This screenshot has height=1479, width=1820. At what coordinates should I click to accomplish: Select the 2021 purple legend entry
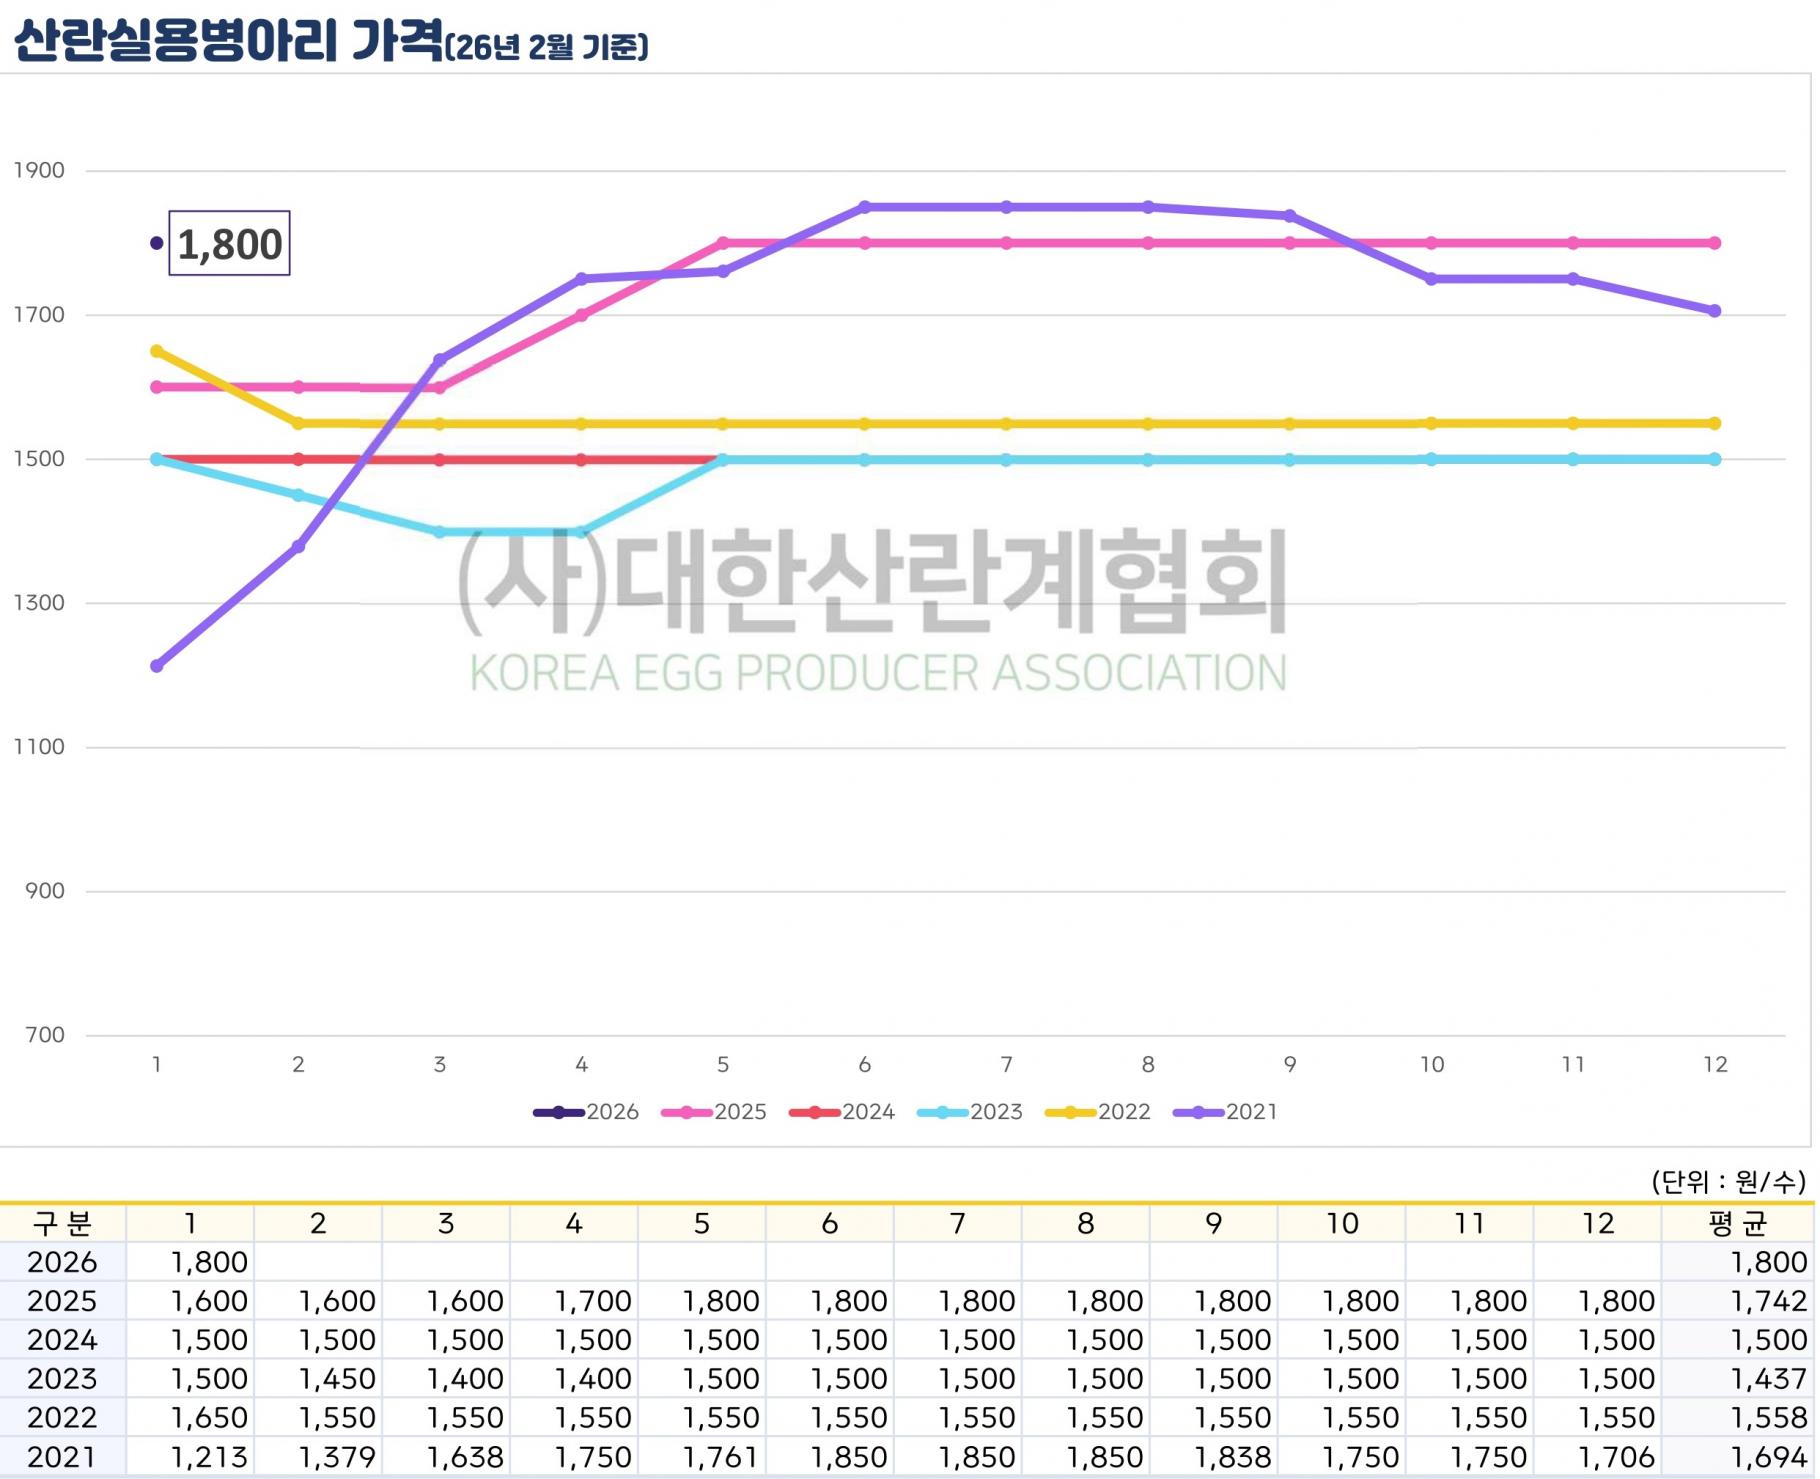point(1226,1112)
